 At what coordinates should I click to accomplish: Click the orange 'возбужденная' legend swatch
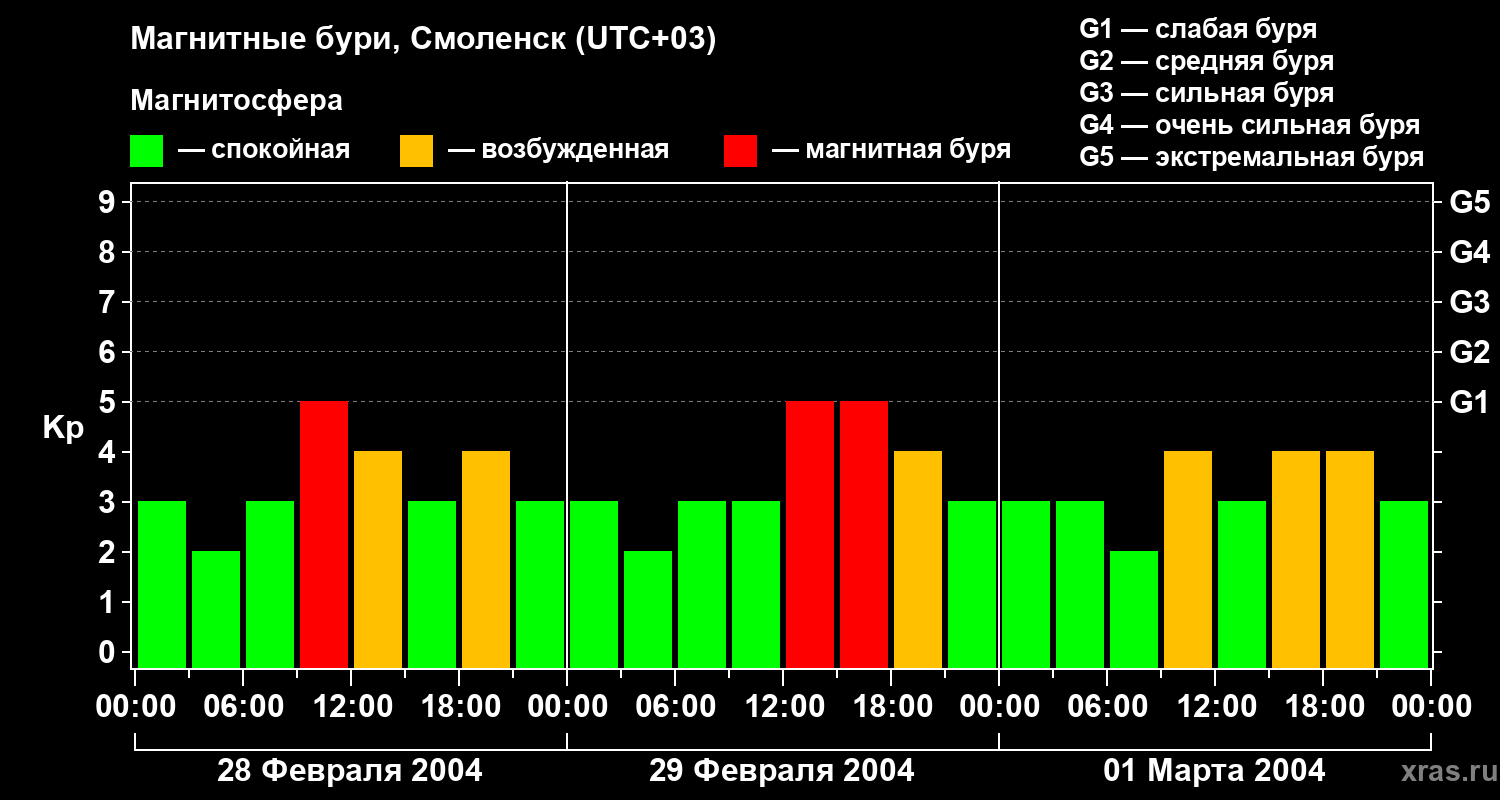coord(416,151)
